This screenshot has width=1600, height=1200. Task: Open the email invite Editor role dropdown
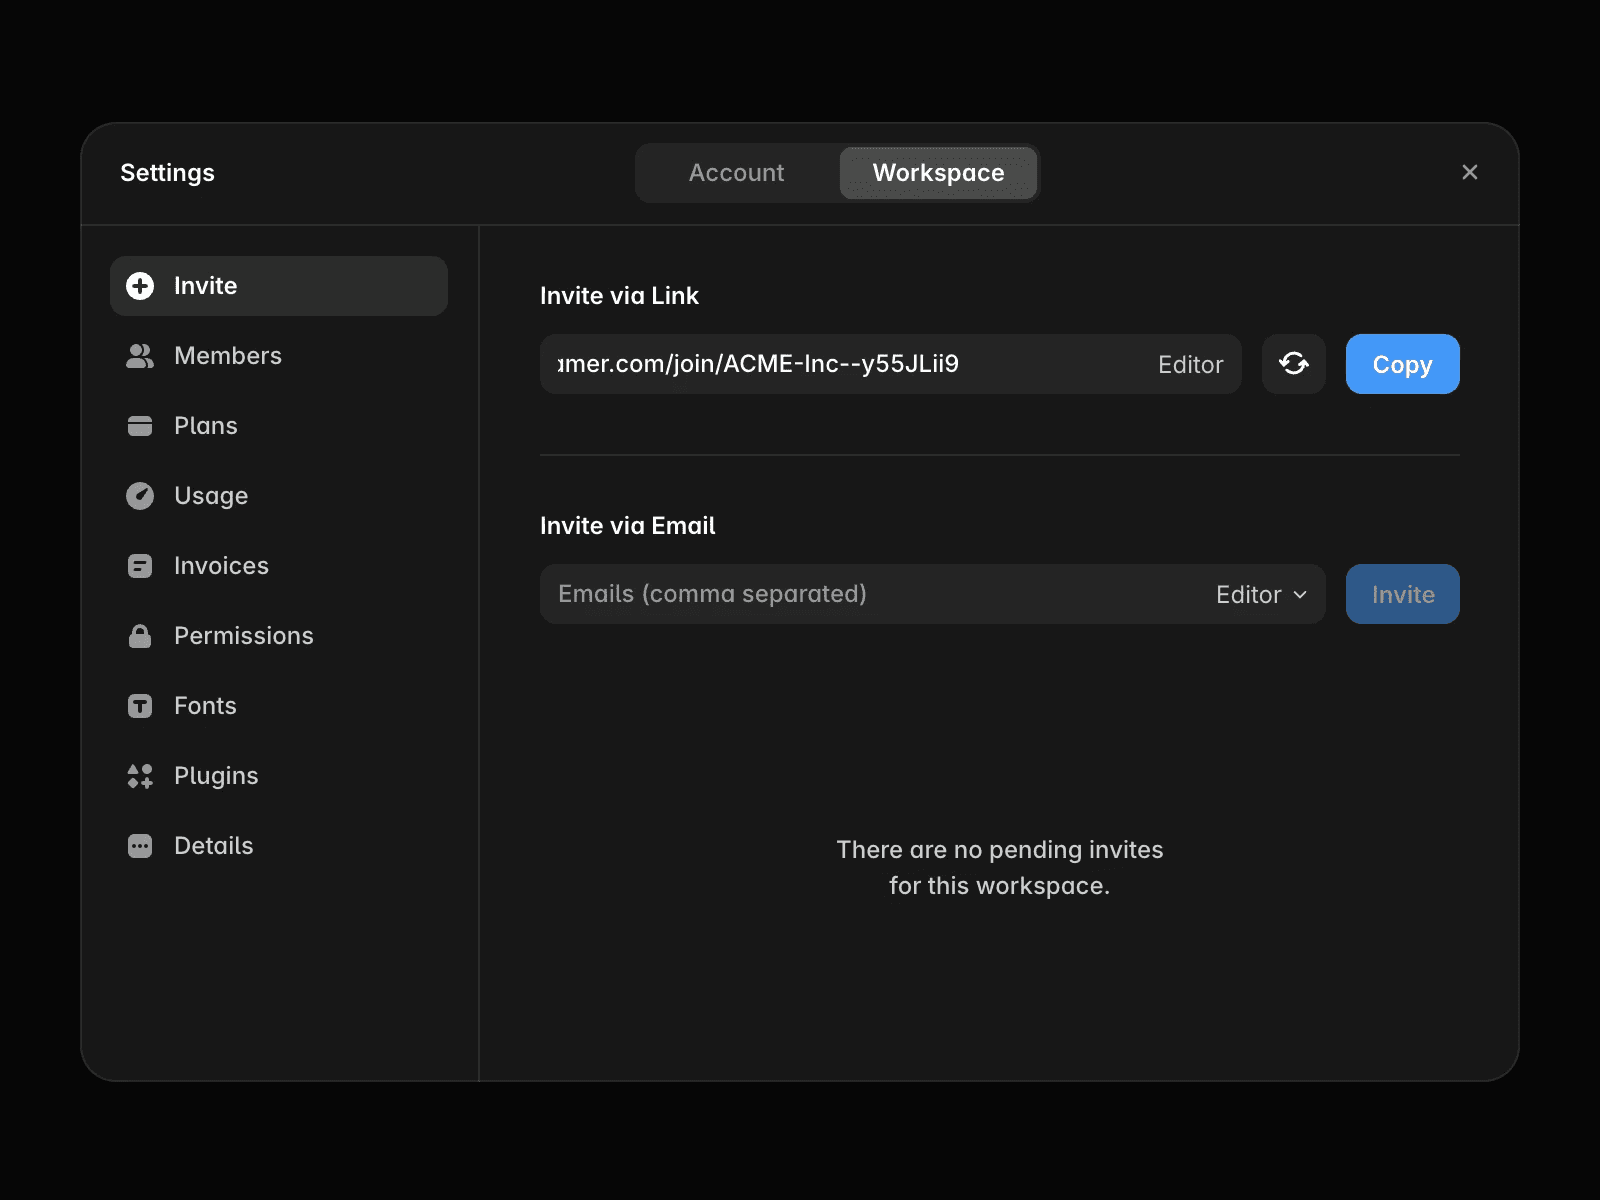point(1262,594)
